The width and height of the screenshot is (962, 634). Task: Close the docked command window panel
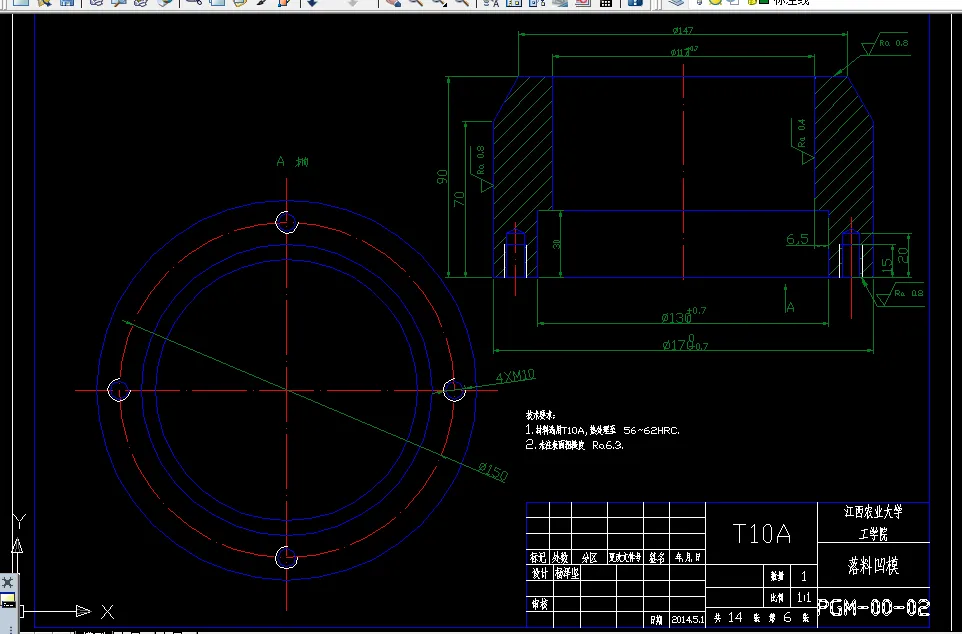coord(7,582)
